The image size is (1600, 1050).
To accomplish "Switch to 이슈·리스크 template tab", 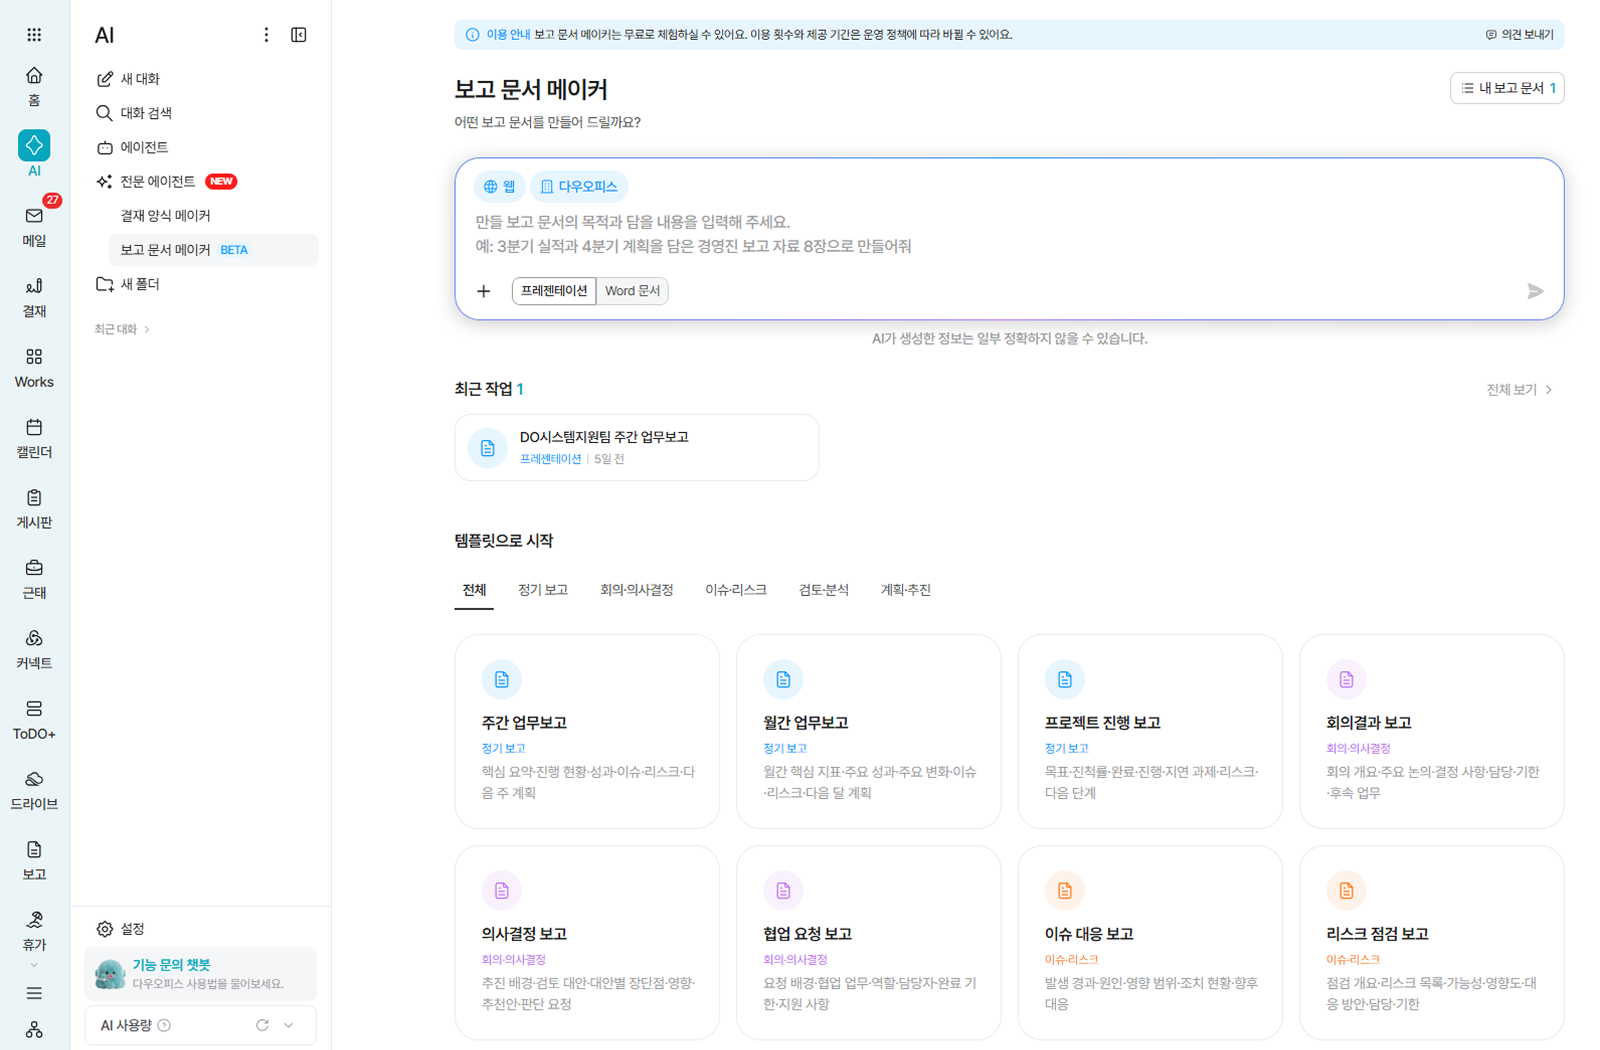I will click(x=736, y=590).
